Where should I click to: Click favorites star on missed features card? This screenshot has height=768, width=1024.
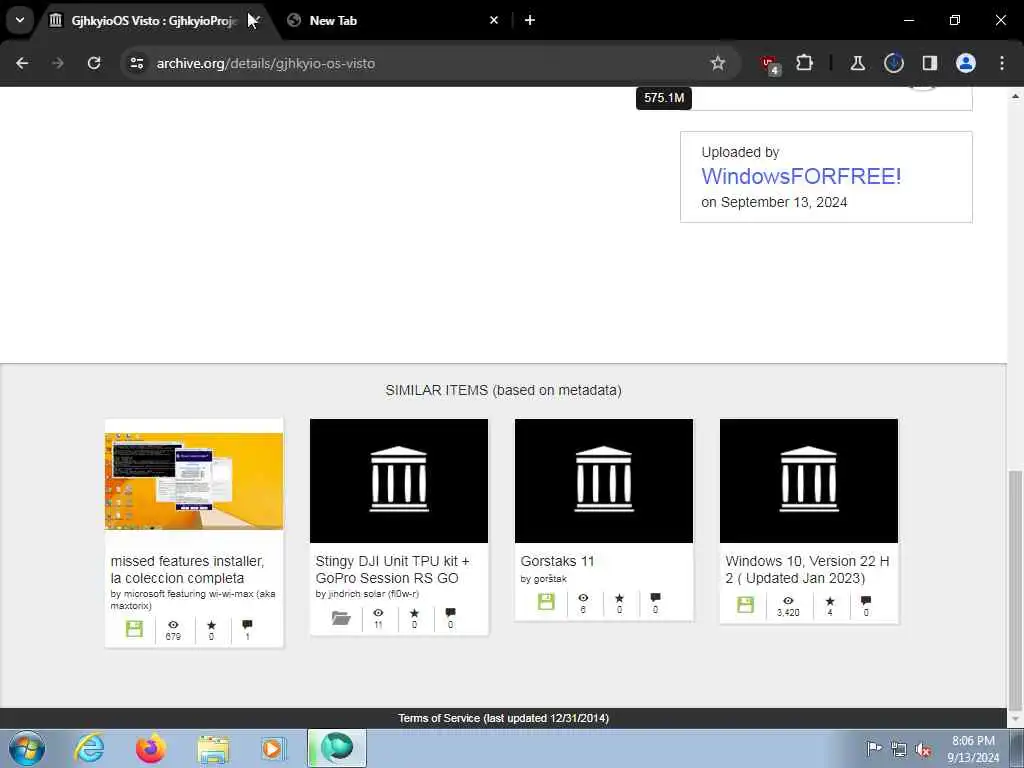(211, 625)
